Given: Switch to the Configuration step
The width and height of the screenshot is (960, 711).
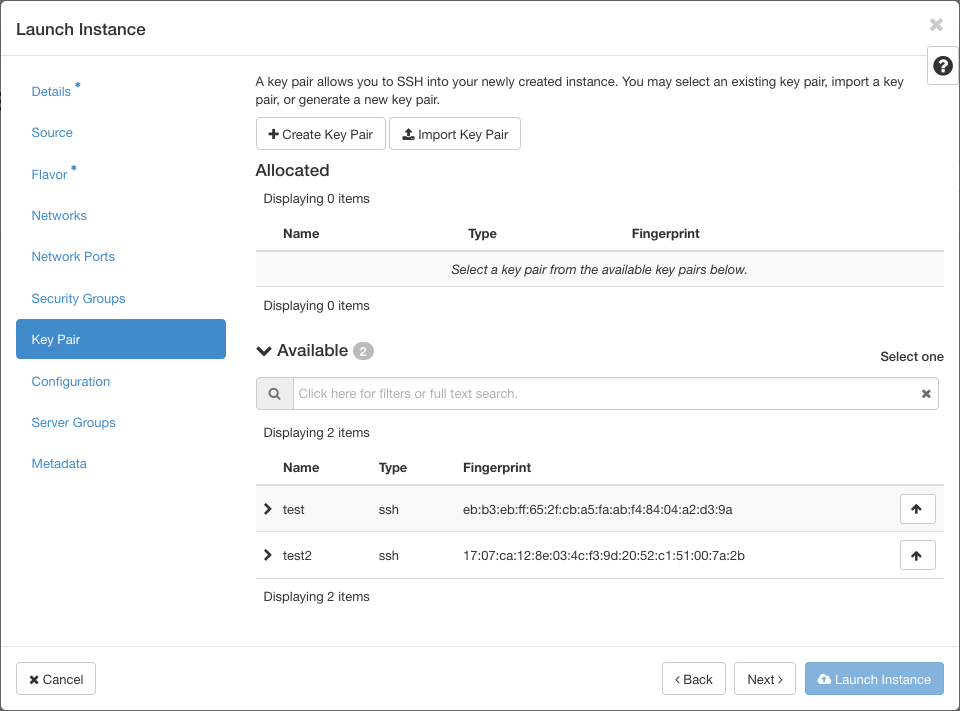Looking at the screenshot, I should (x=70, y=381).
